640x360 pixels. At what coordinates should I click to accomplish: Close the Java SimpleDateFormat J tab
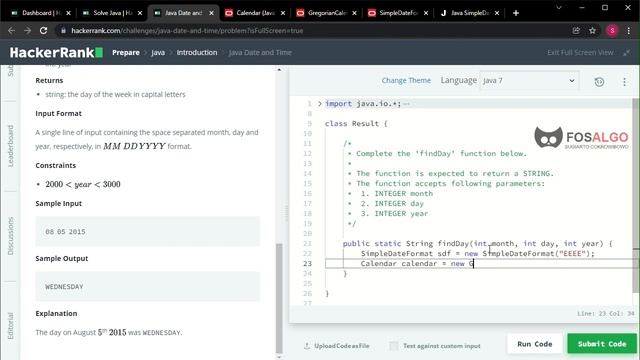coord(497,13)
